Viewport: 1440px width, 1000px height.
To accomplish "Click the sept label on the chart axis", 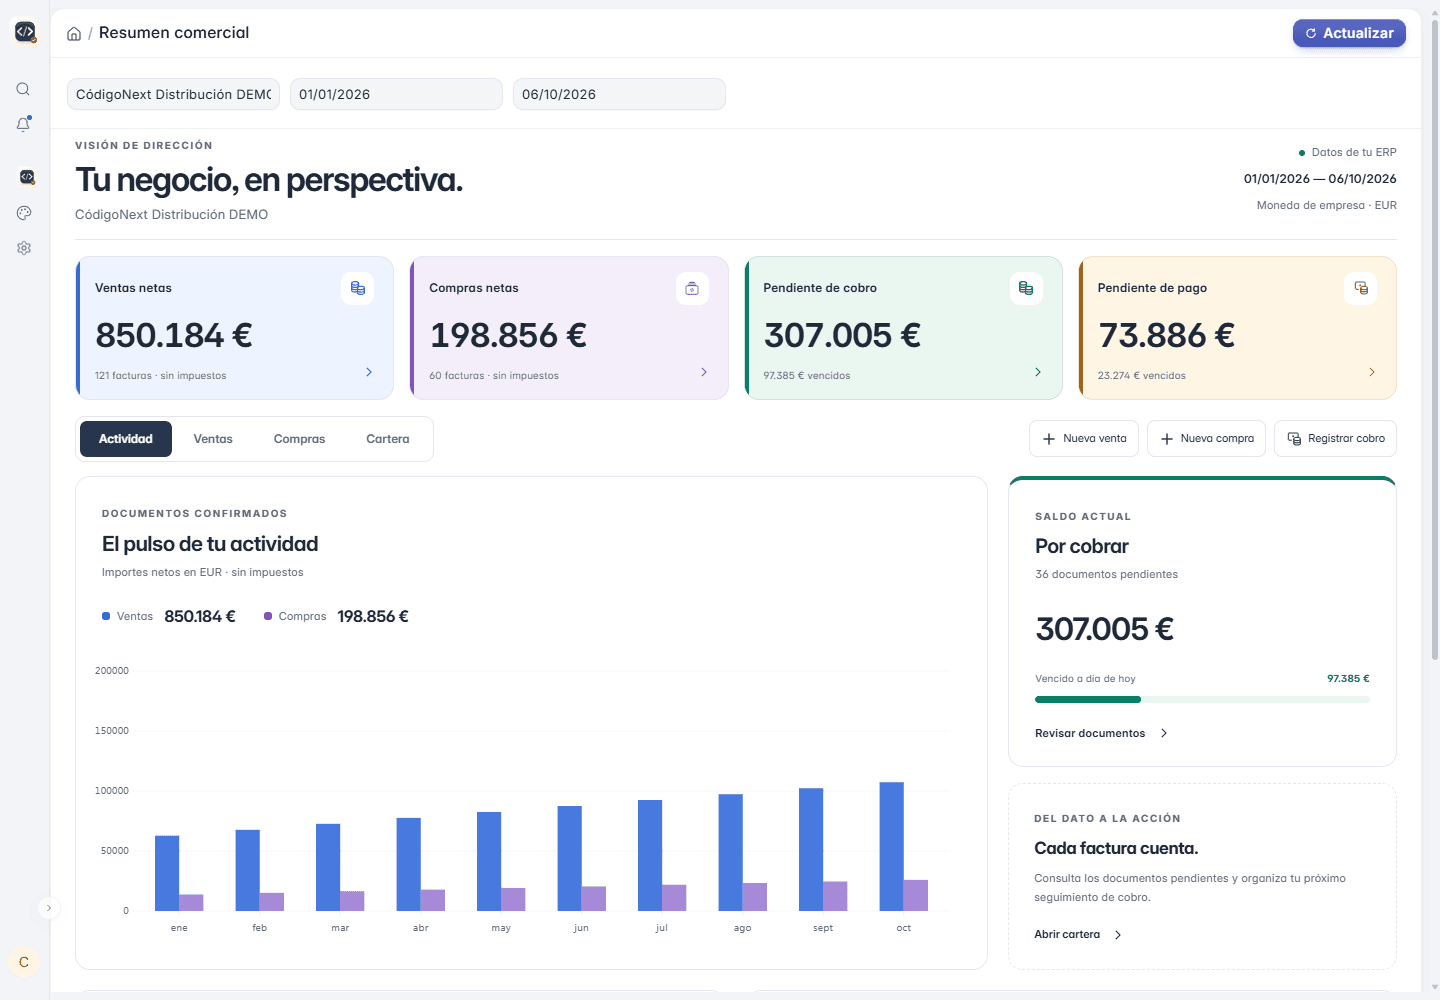I will 823,928.
